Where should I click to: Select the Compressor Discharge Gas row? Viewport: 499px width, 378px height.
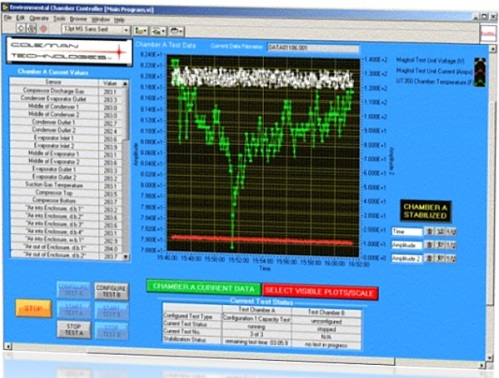[67, 91]
